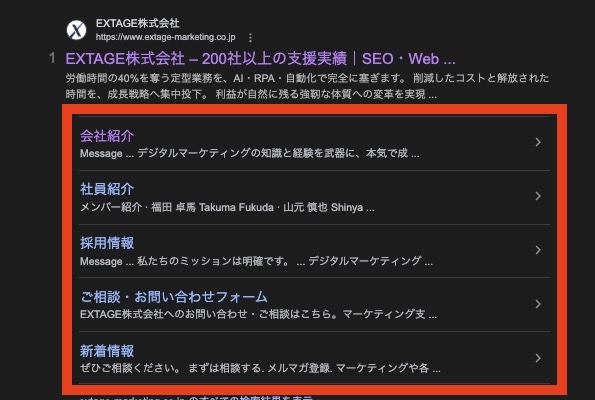
Task: Open the 会社紹介 sitelink
Action: coord(107,136)
